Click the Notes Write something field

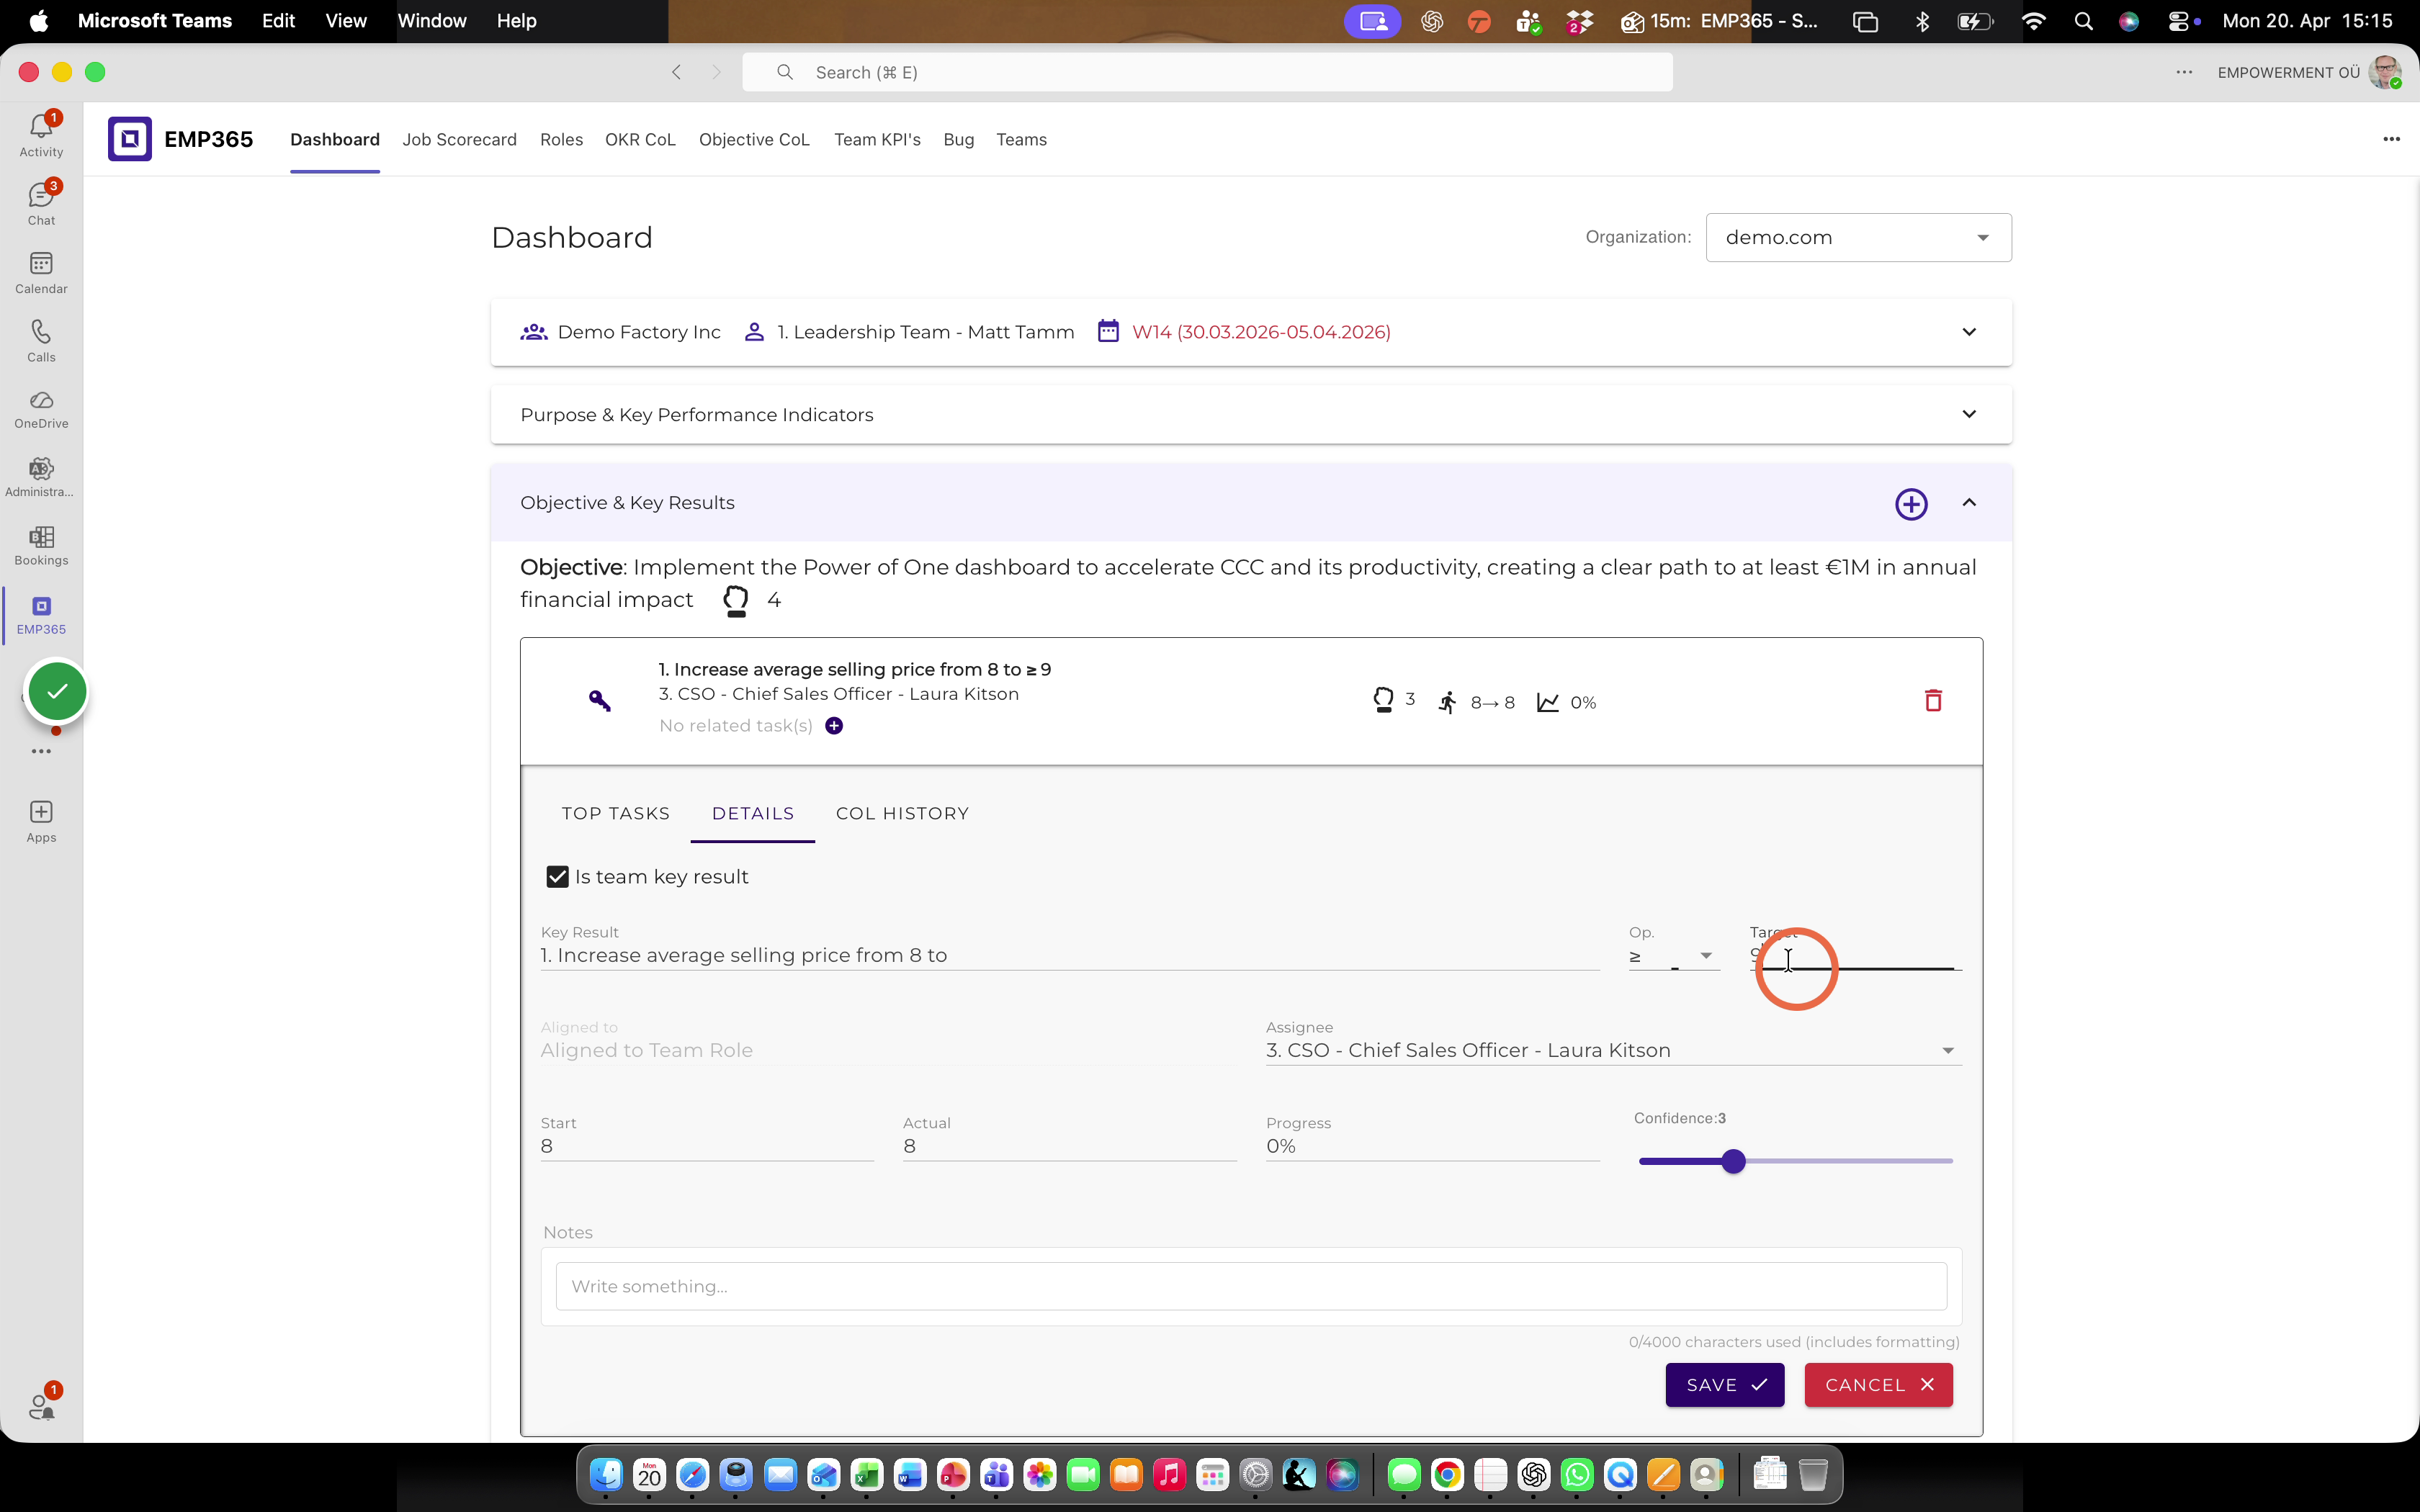(1251, 1286)
